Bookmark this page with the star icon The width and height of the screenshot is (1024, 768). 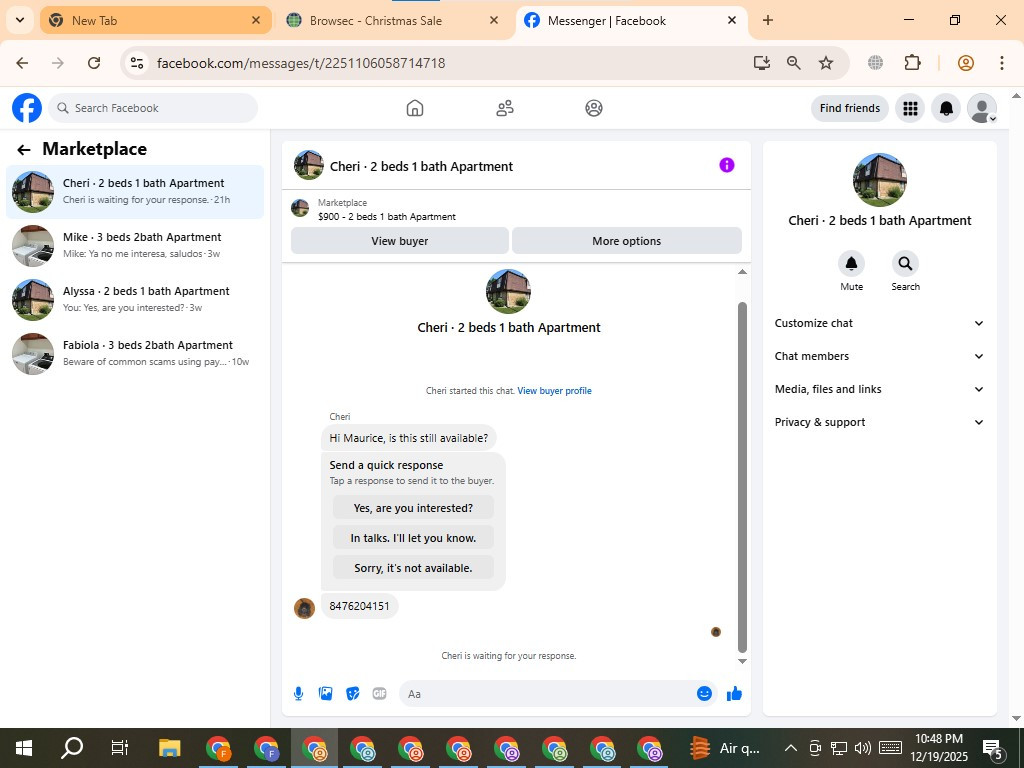coord(826,63)
